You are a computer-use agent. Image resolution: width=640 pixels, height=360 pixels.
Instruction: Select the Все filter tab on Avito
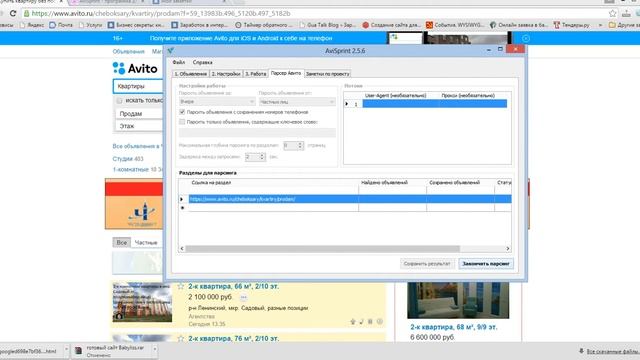[x=122, y=242]
